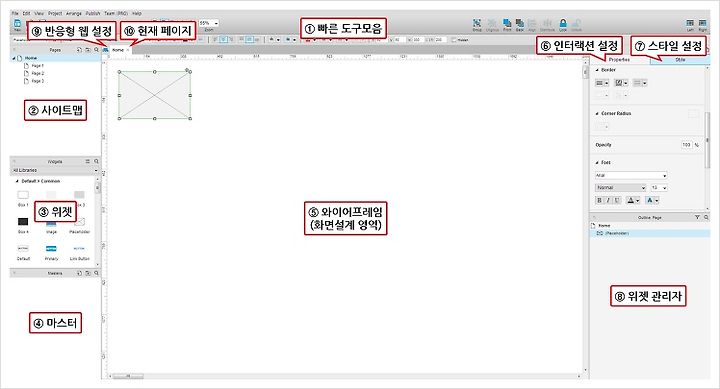This screenshot has height=389, width=720.
Task: Toggle Bold in Font section
Action: (599, 200)
